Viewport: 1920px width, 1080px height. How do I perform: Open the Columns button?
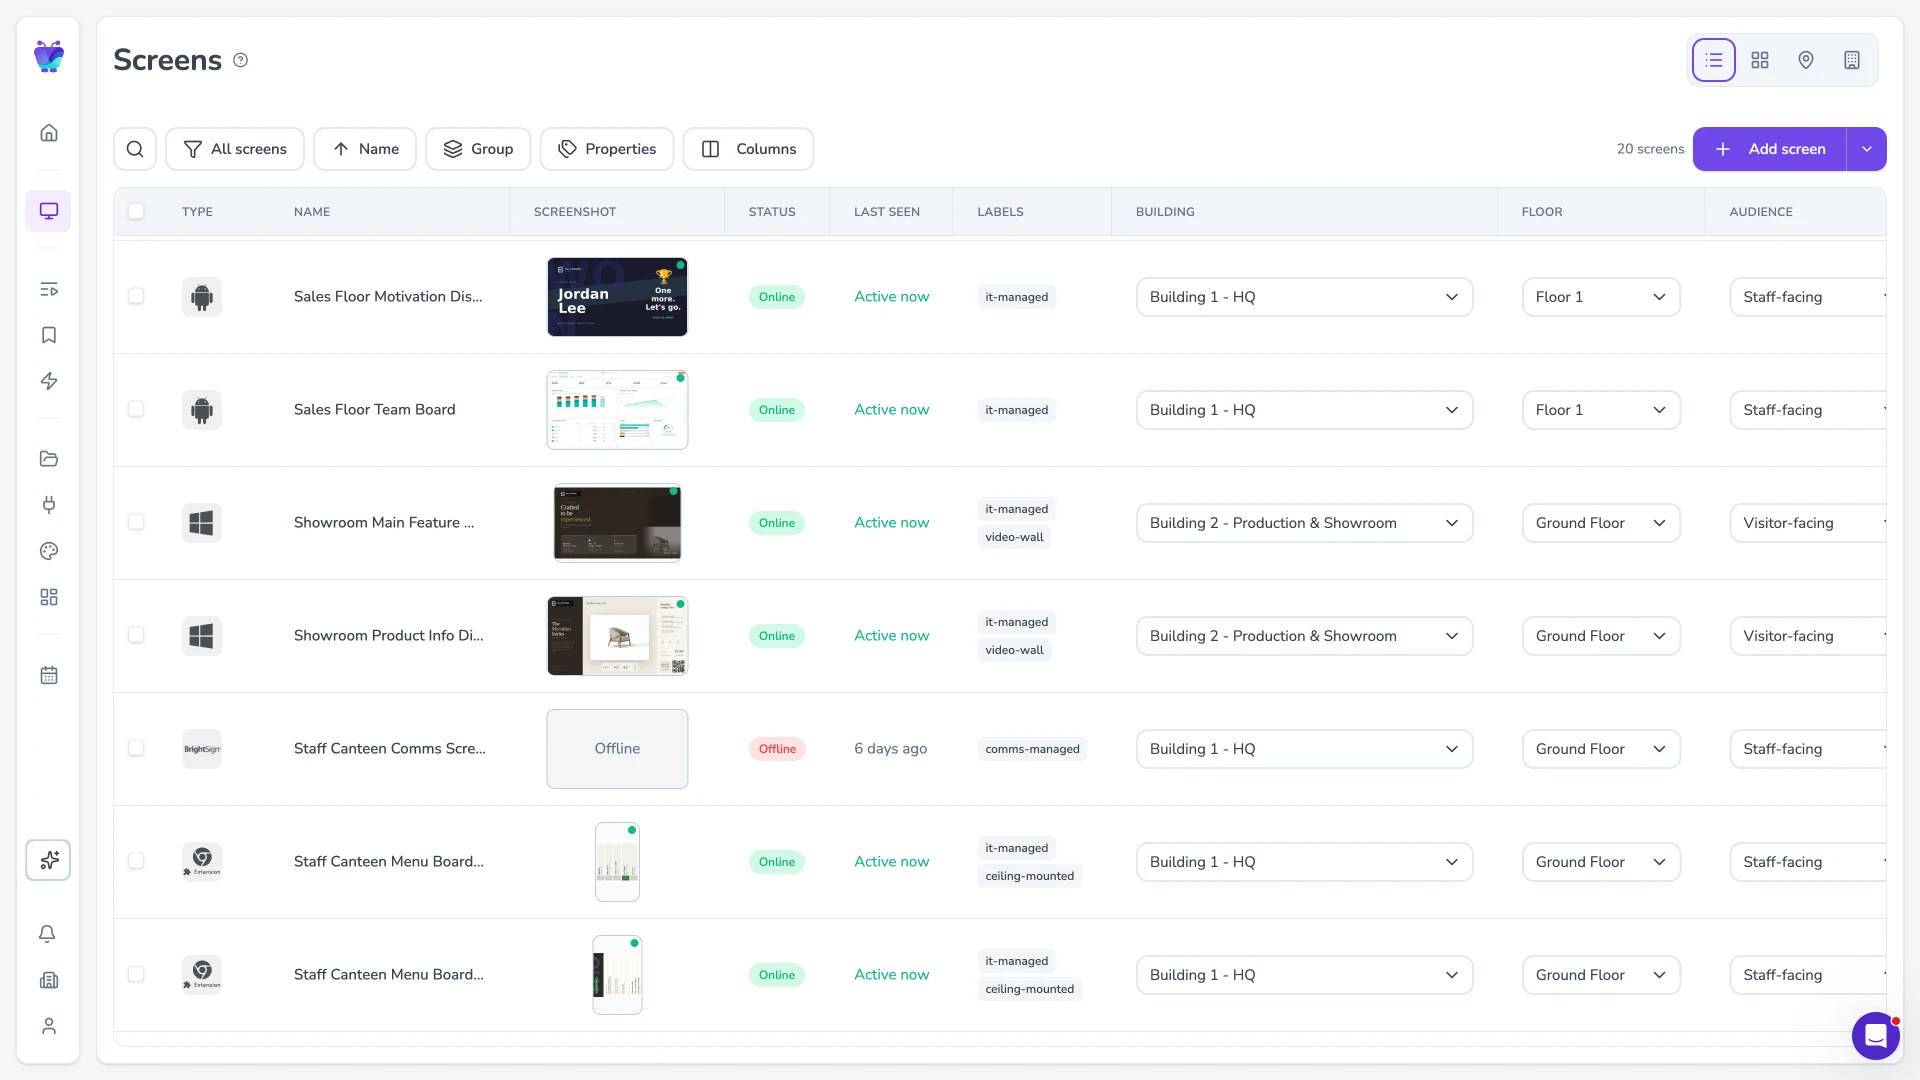click(748, 149)
